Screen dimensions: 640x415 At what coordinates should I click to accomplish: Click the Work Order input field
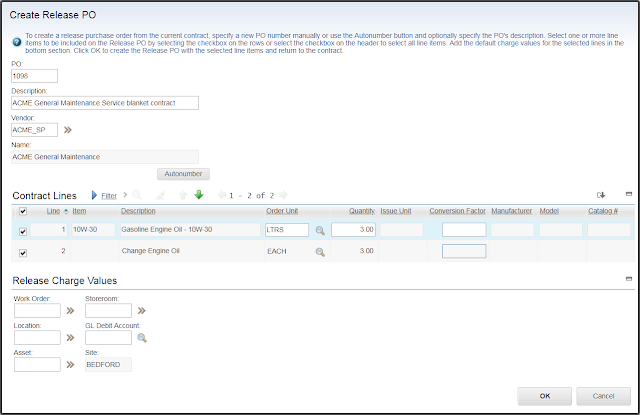[x=37, y=311]
